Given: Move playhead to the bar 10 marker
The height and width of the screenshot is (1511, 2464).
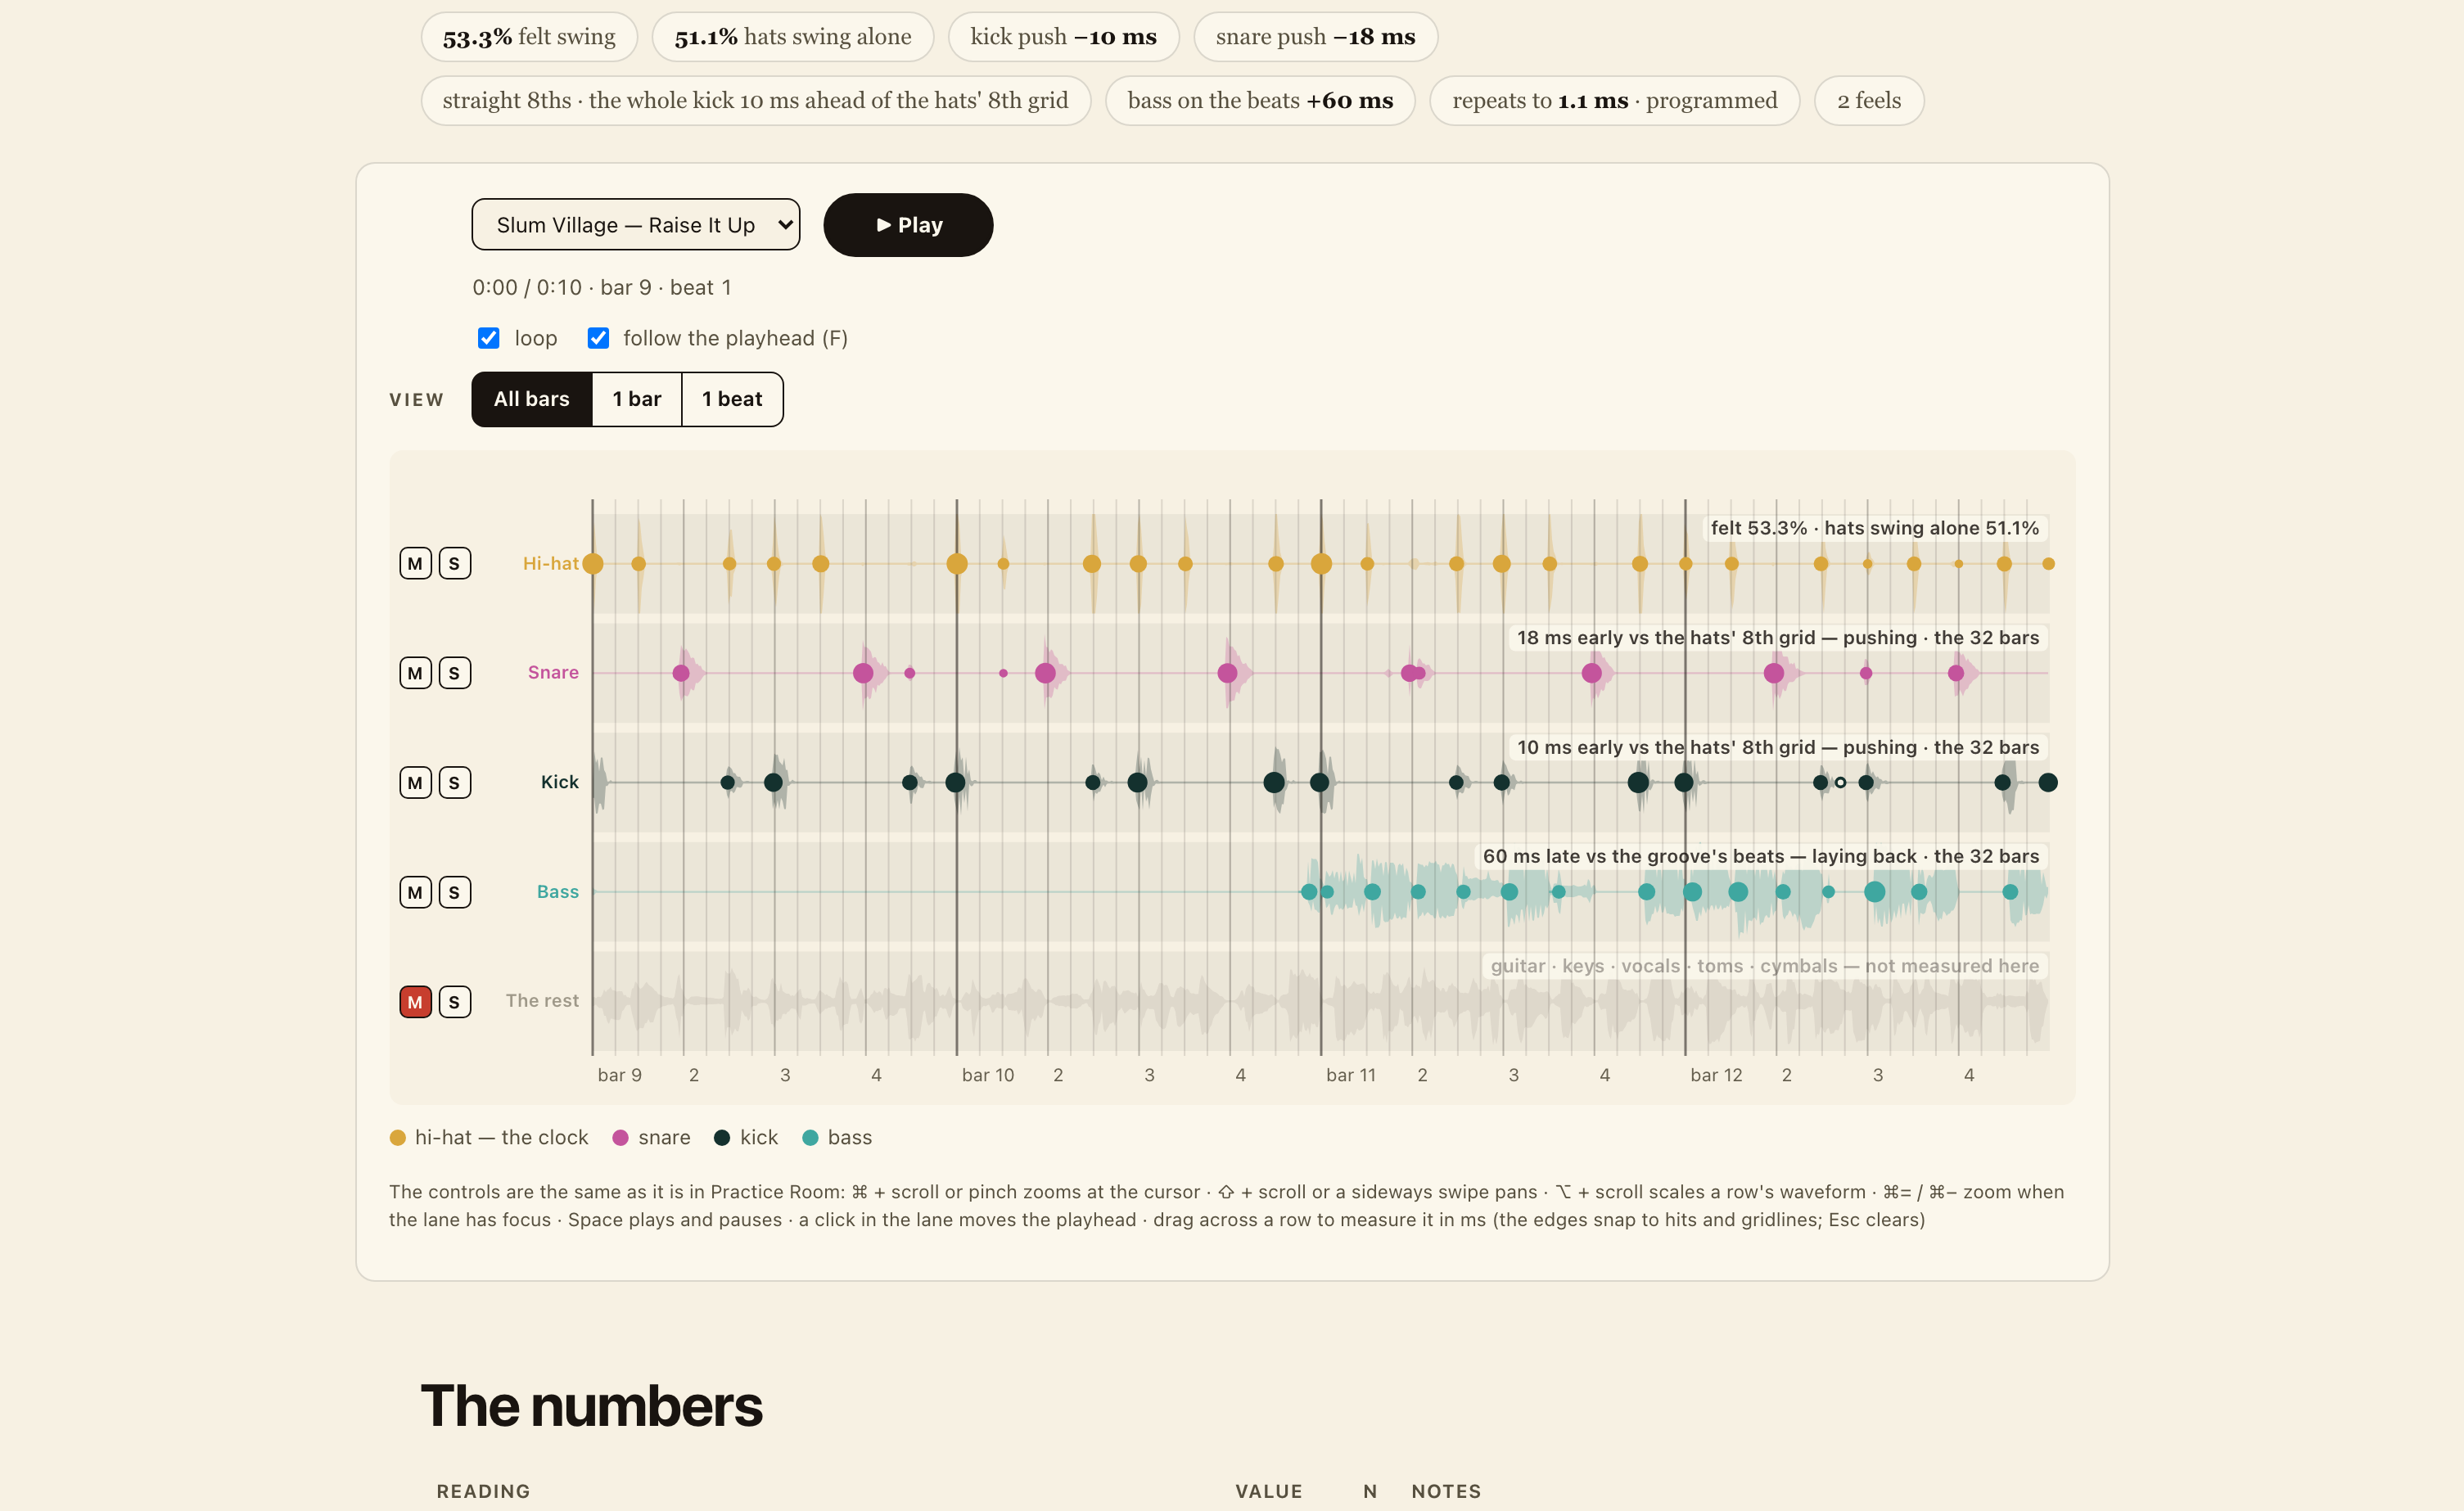Looking at the screenshot, I should click(x=987, y=1075).
